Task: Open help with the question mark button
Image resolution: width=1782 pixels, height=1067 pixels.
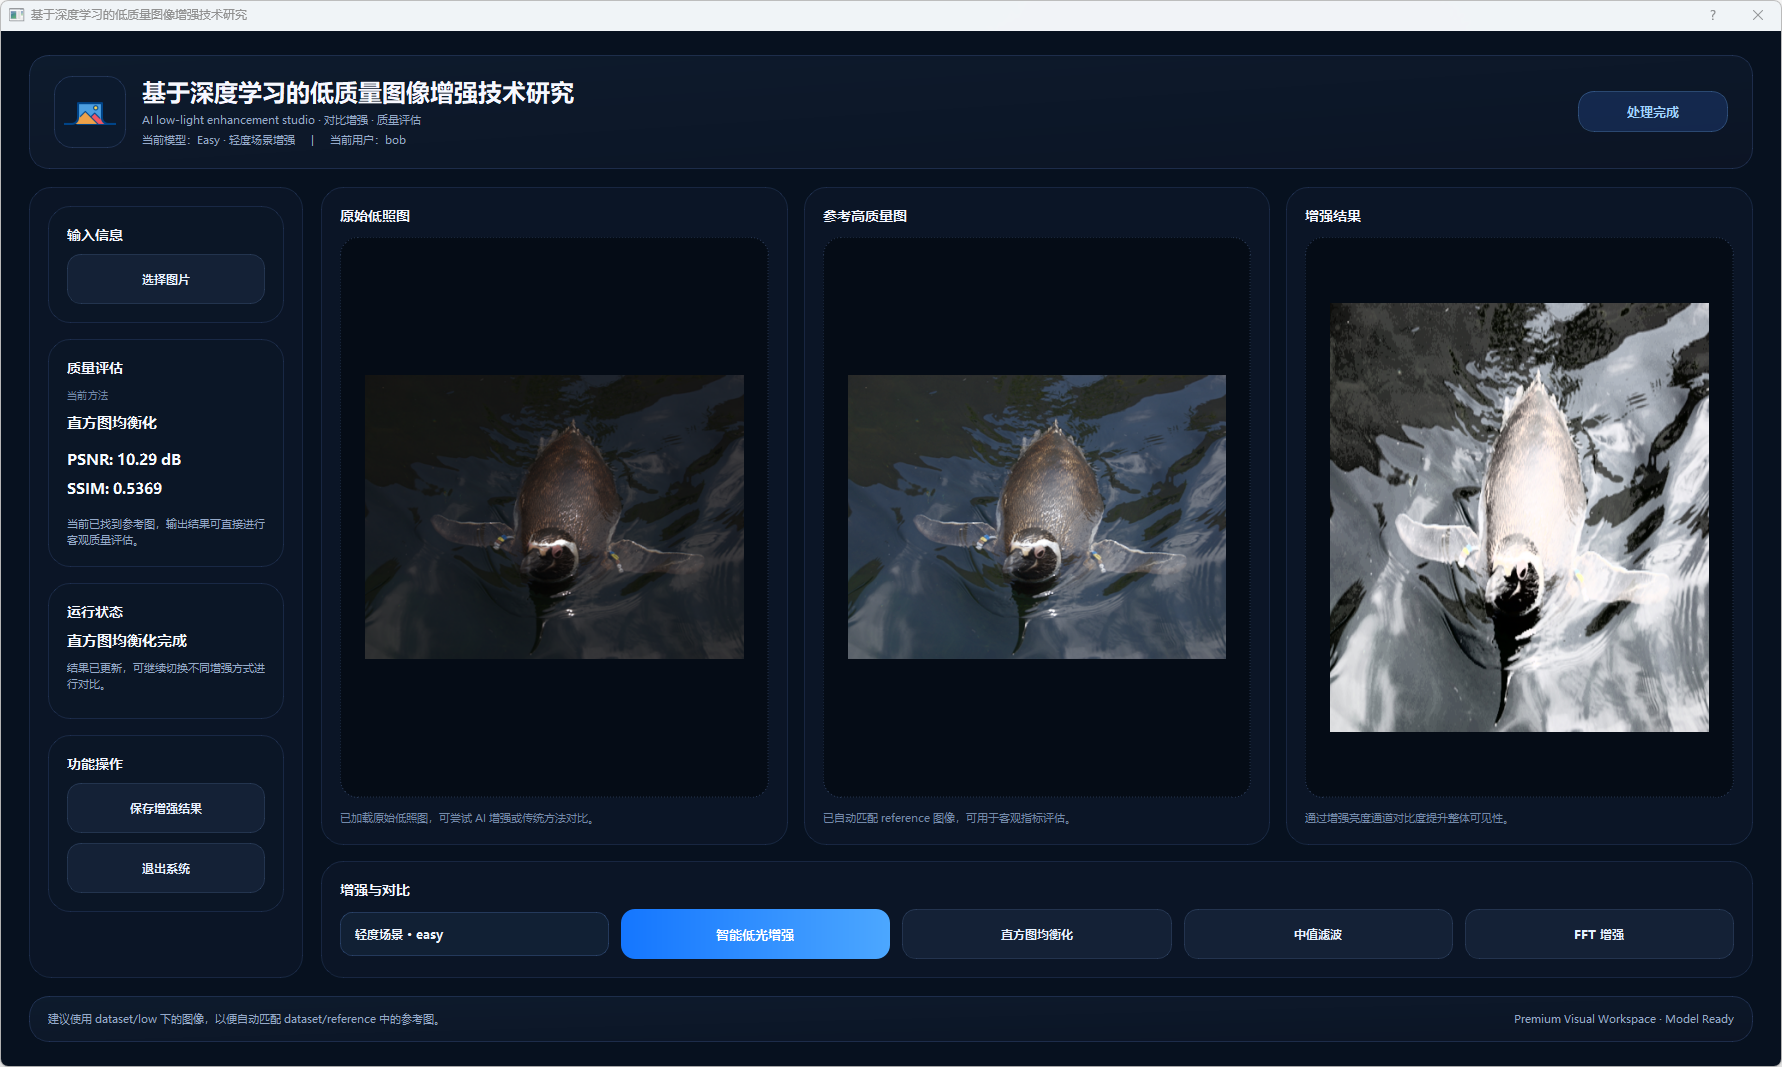Action: 1713,15
